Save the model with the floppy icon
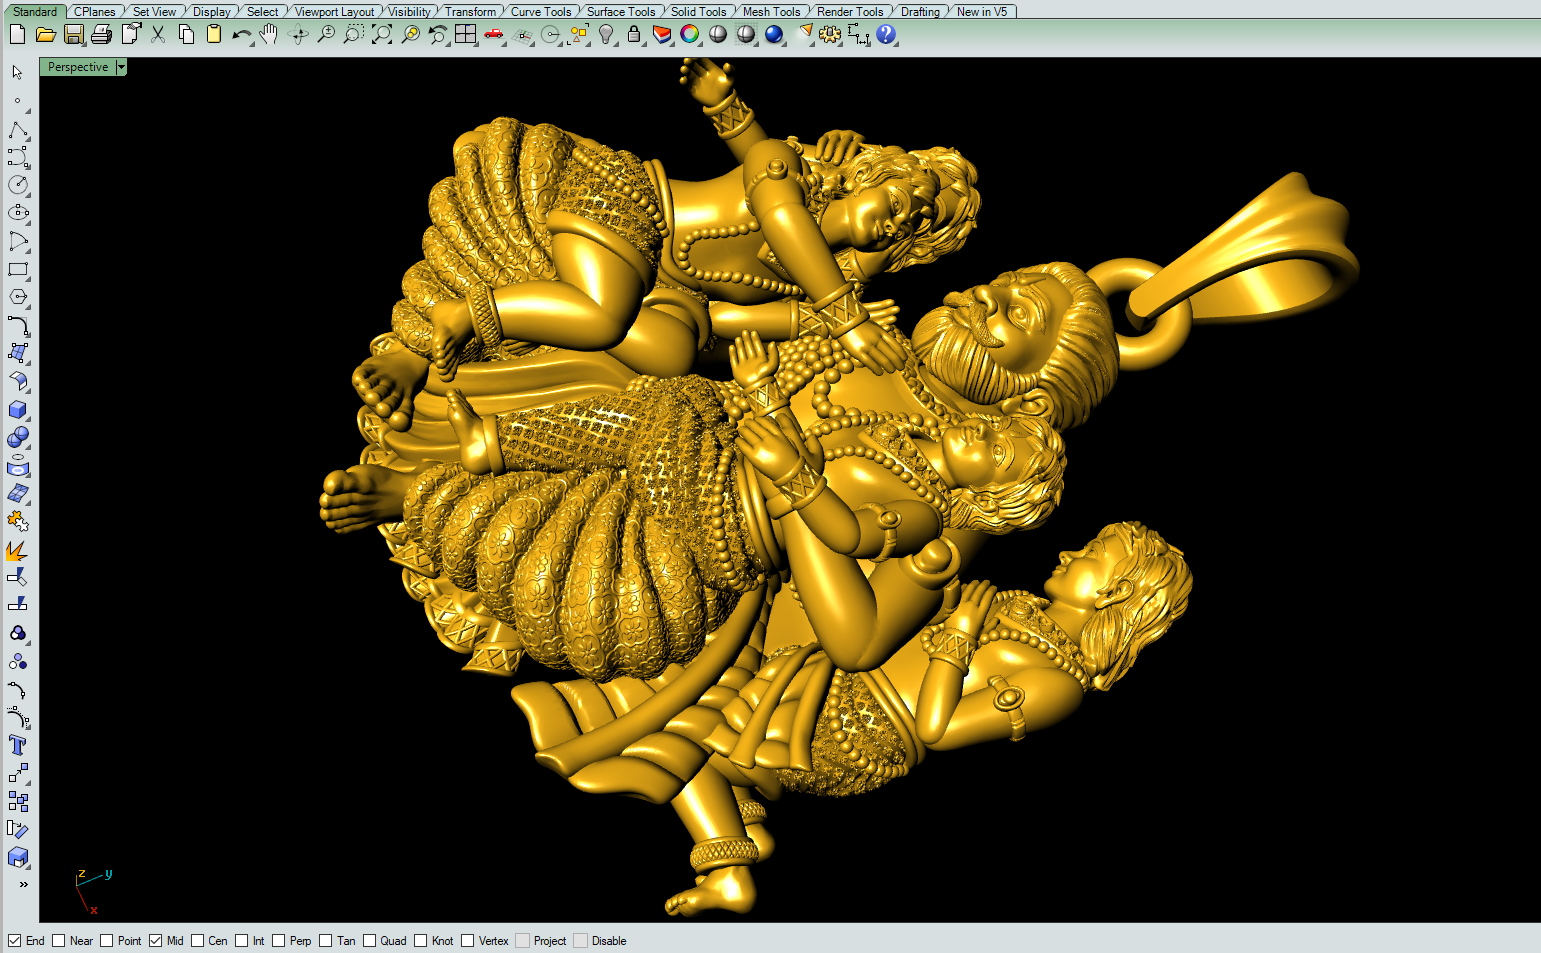Image resolution: width=1541 pixels, height=953 pixels. tap(73, 34)
